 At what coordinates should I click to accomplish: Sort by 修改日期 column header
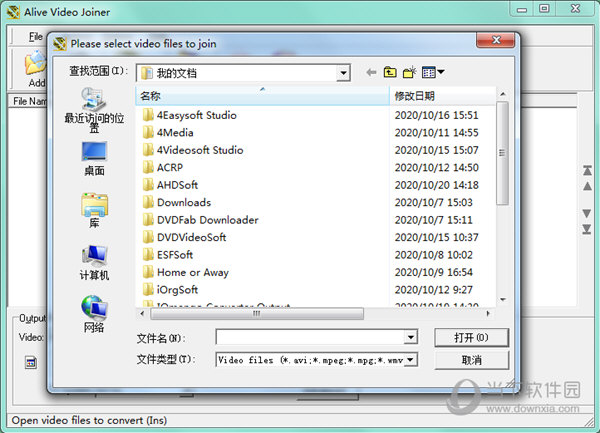pos(442,96)
